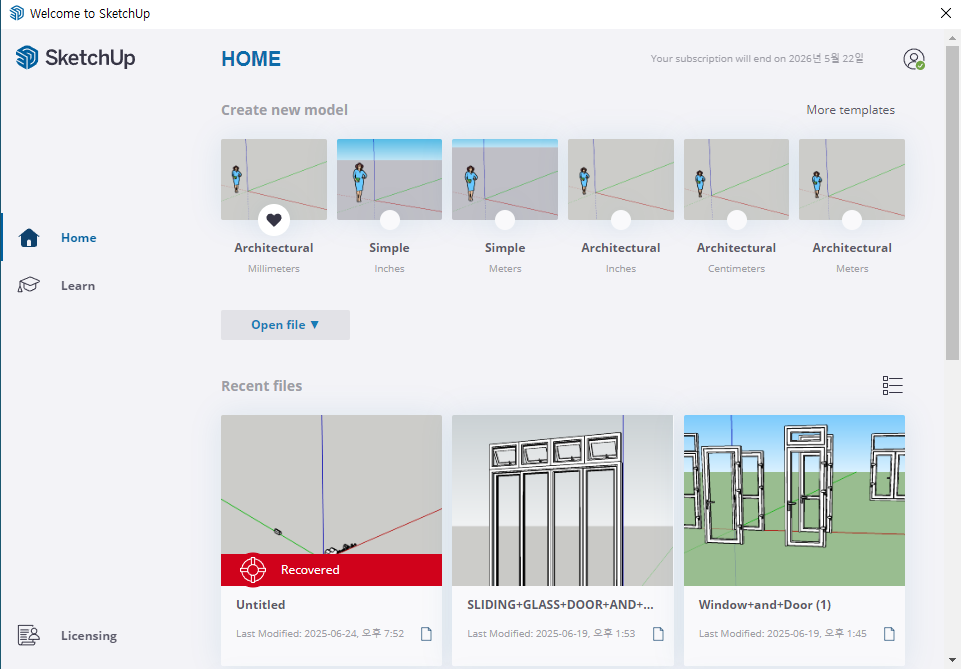Click the 'Millimeters' unit label
This screenshot has width=961, height=669.
274,268
